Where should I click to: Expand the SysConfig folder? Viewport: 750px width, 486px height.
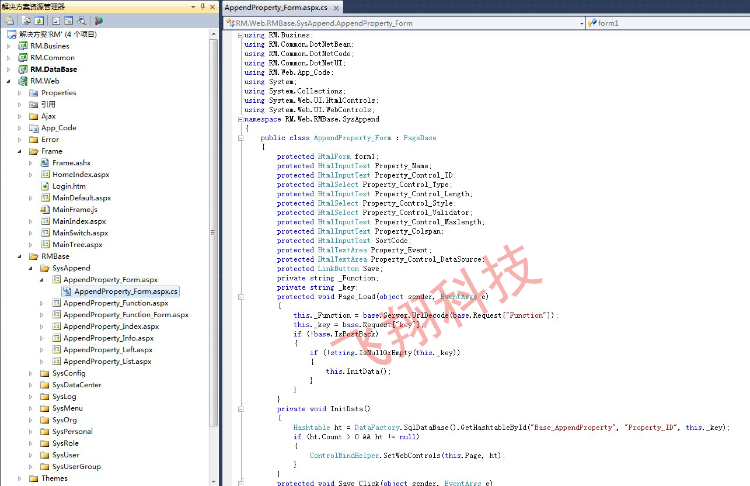(31, 373)
